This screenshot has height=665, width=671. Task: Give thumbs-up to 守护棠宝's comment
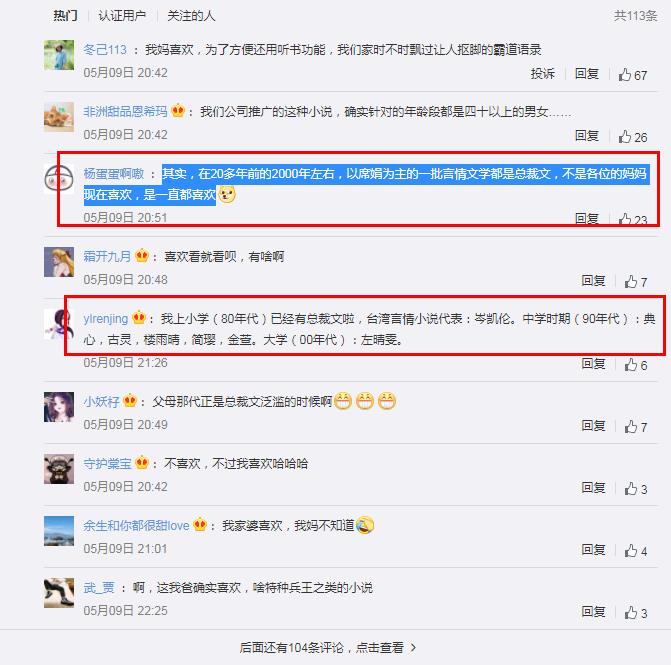click(x=635, y=489)
